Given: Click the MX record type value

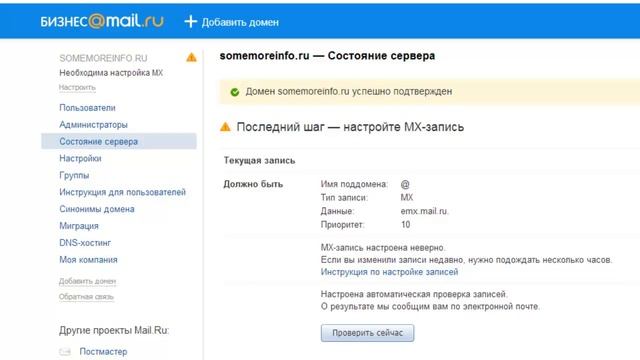Looking at the screenshot, I should tap(407, 198).
